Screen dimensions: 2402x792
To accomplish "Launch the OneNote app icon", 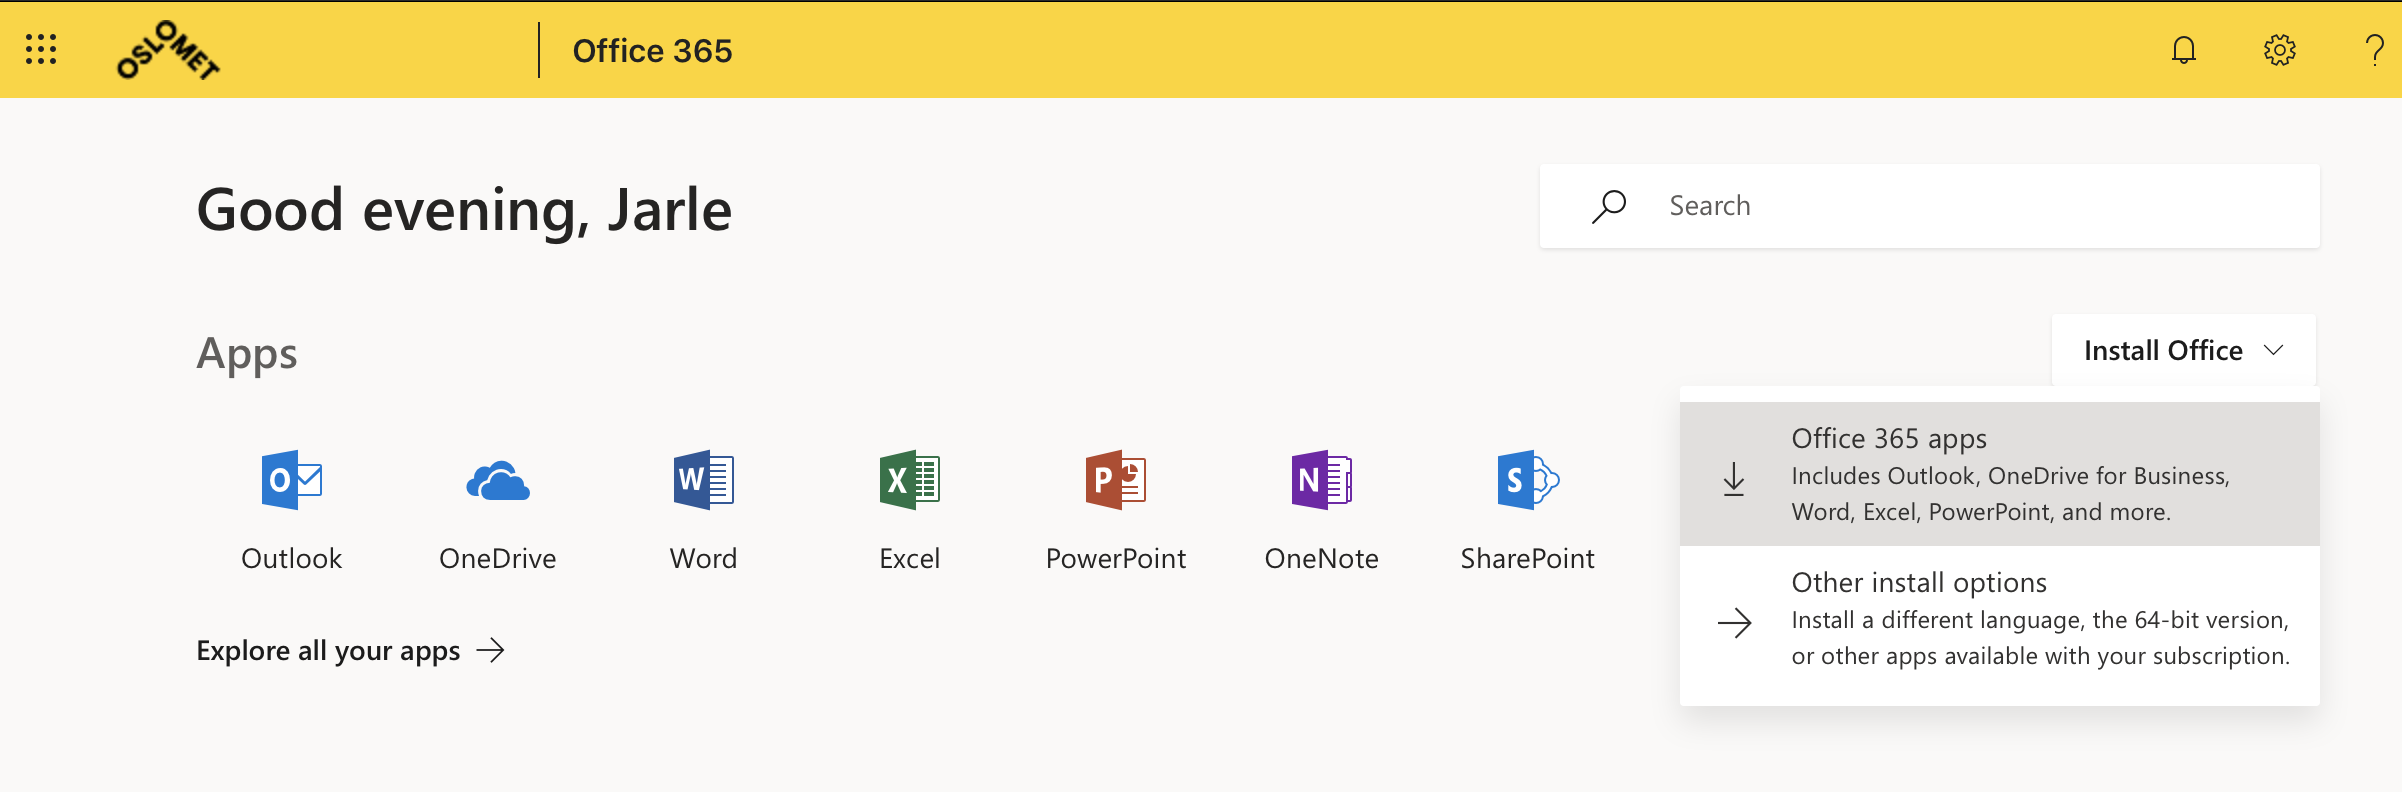I will click(1322, 480).
